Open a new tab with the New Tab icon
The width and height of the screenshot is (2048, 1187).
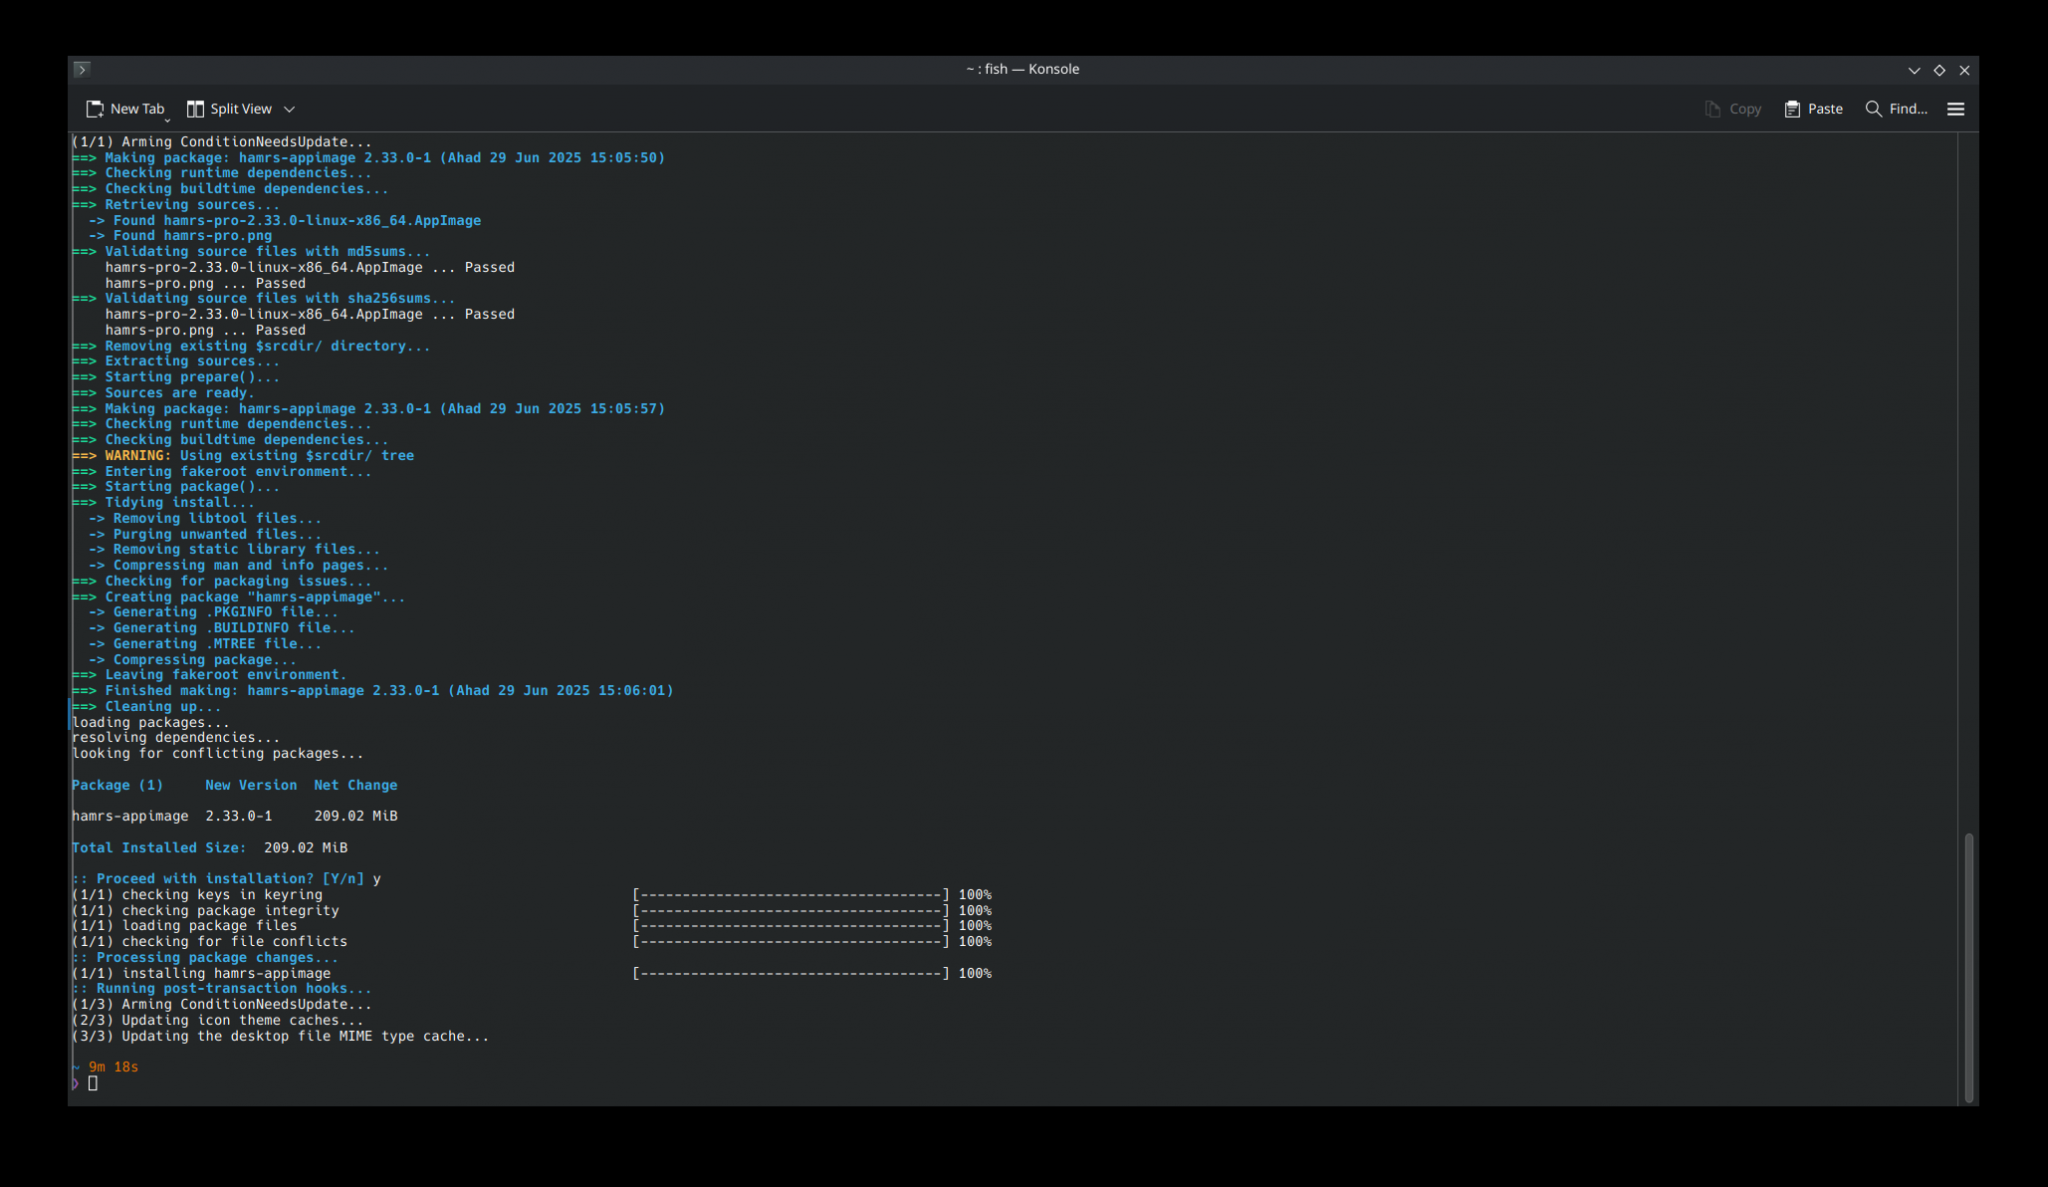pos(96,109)
